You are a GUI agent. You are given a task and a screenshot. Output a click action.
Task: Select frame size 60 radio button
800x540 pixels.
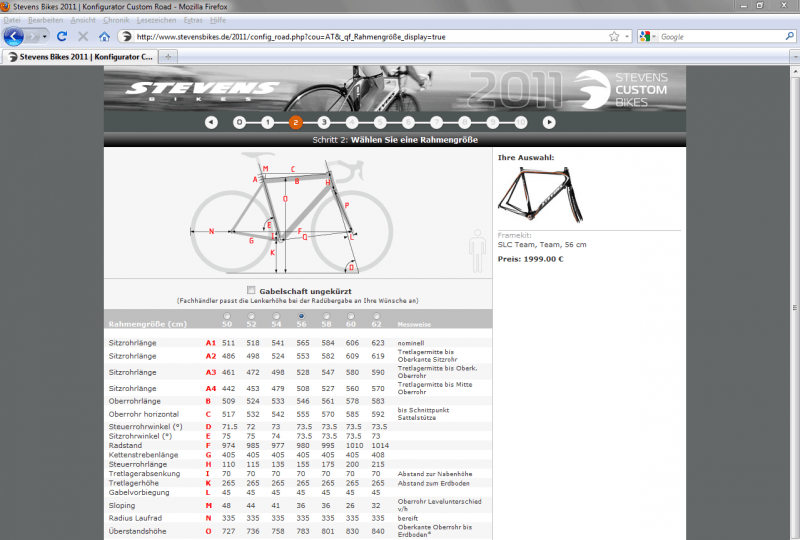[x=351, y=316]
